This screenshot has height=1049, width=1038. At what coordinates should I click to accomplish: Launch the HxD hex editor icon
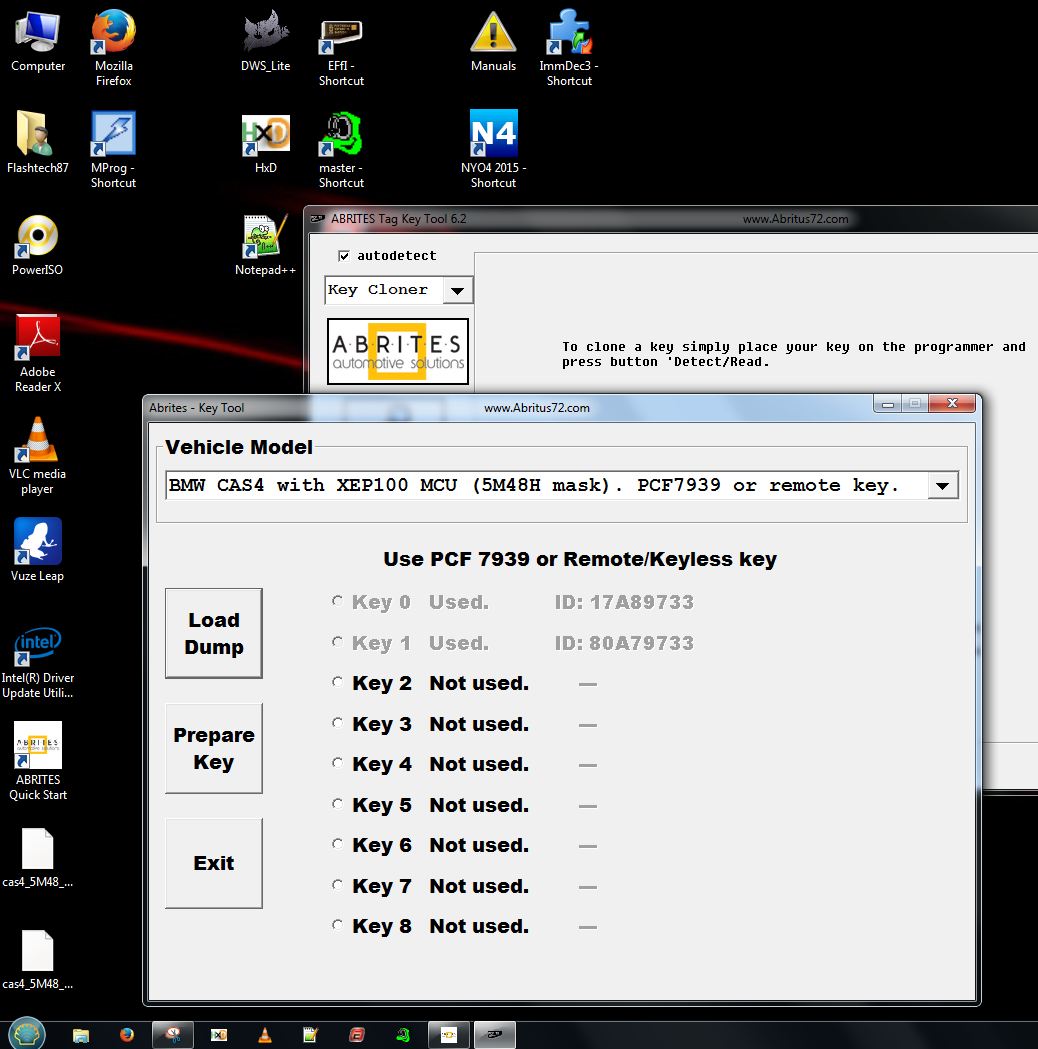[265, 134]
